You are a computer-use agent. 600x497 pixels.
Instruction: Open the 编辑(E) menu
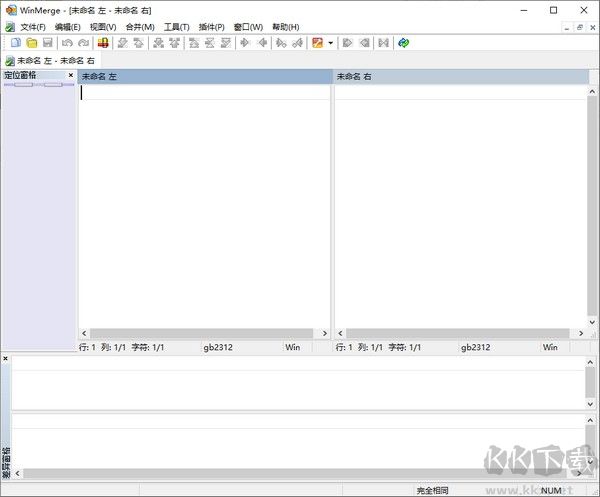68,27
